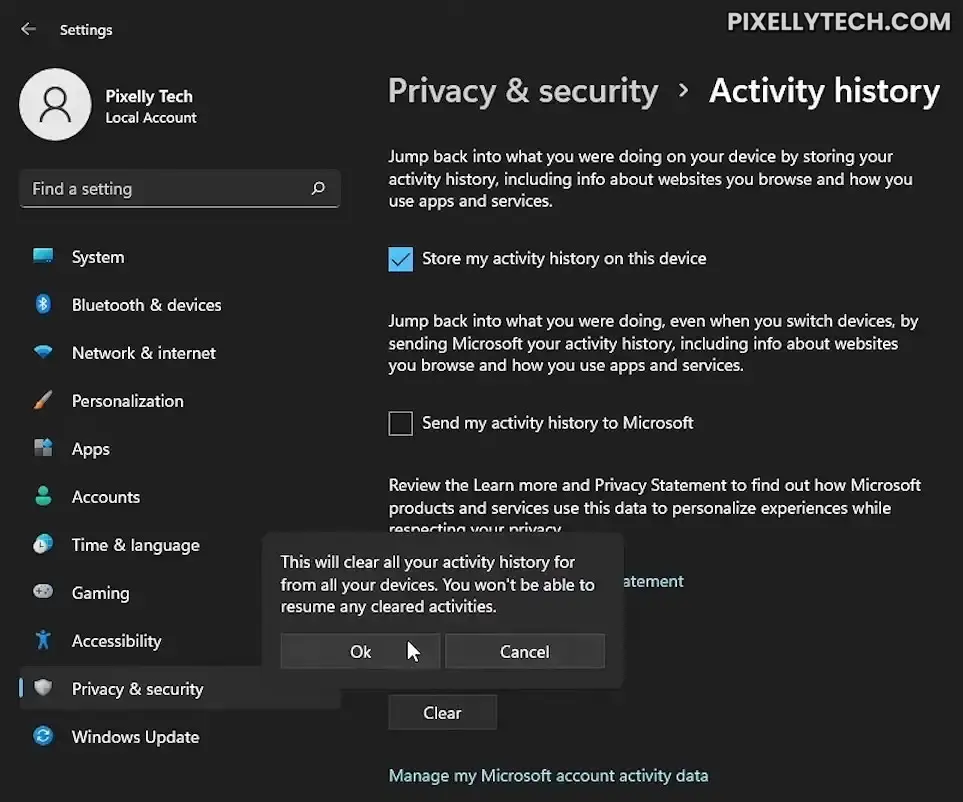Click the Pixelly Tech profile avatar
This screenshot has height=802, width=963.
coord(55,104)
